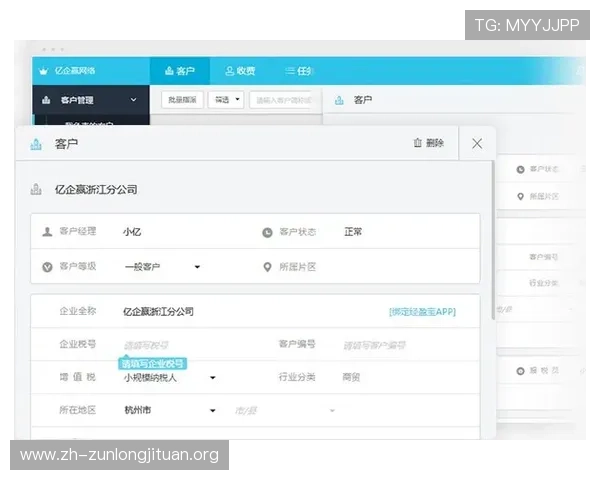
Task: Switch to the 收费 tab
Action: (x=240, y=71)
